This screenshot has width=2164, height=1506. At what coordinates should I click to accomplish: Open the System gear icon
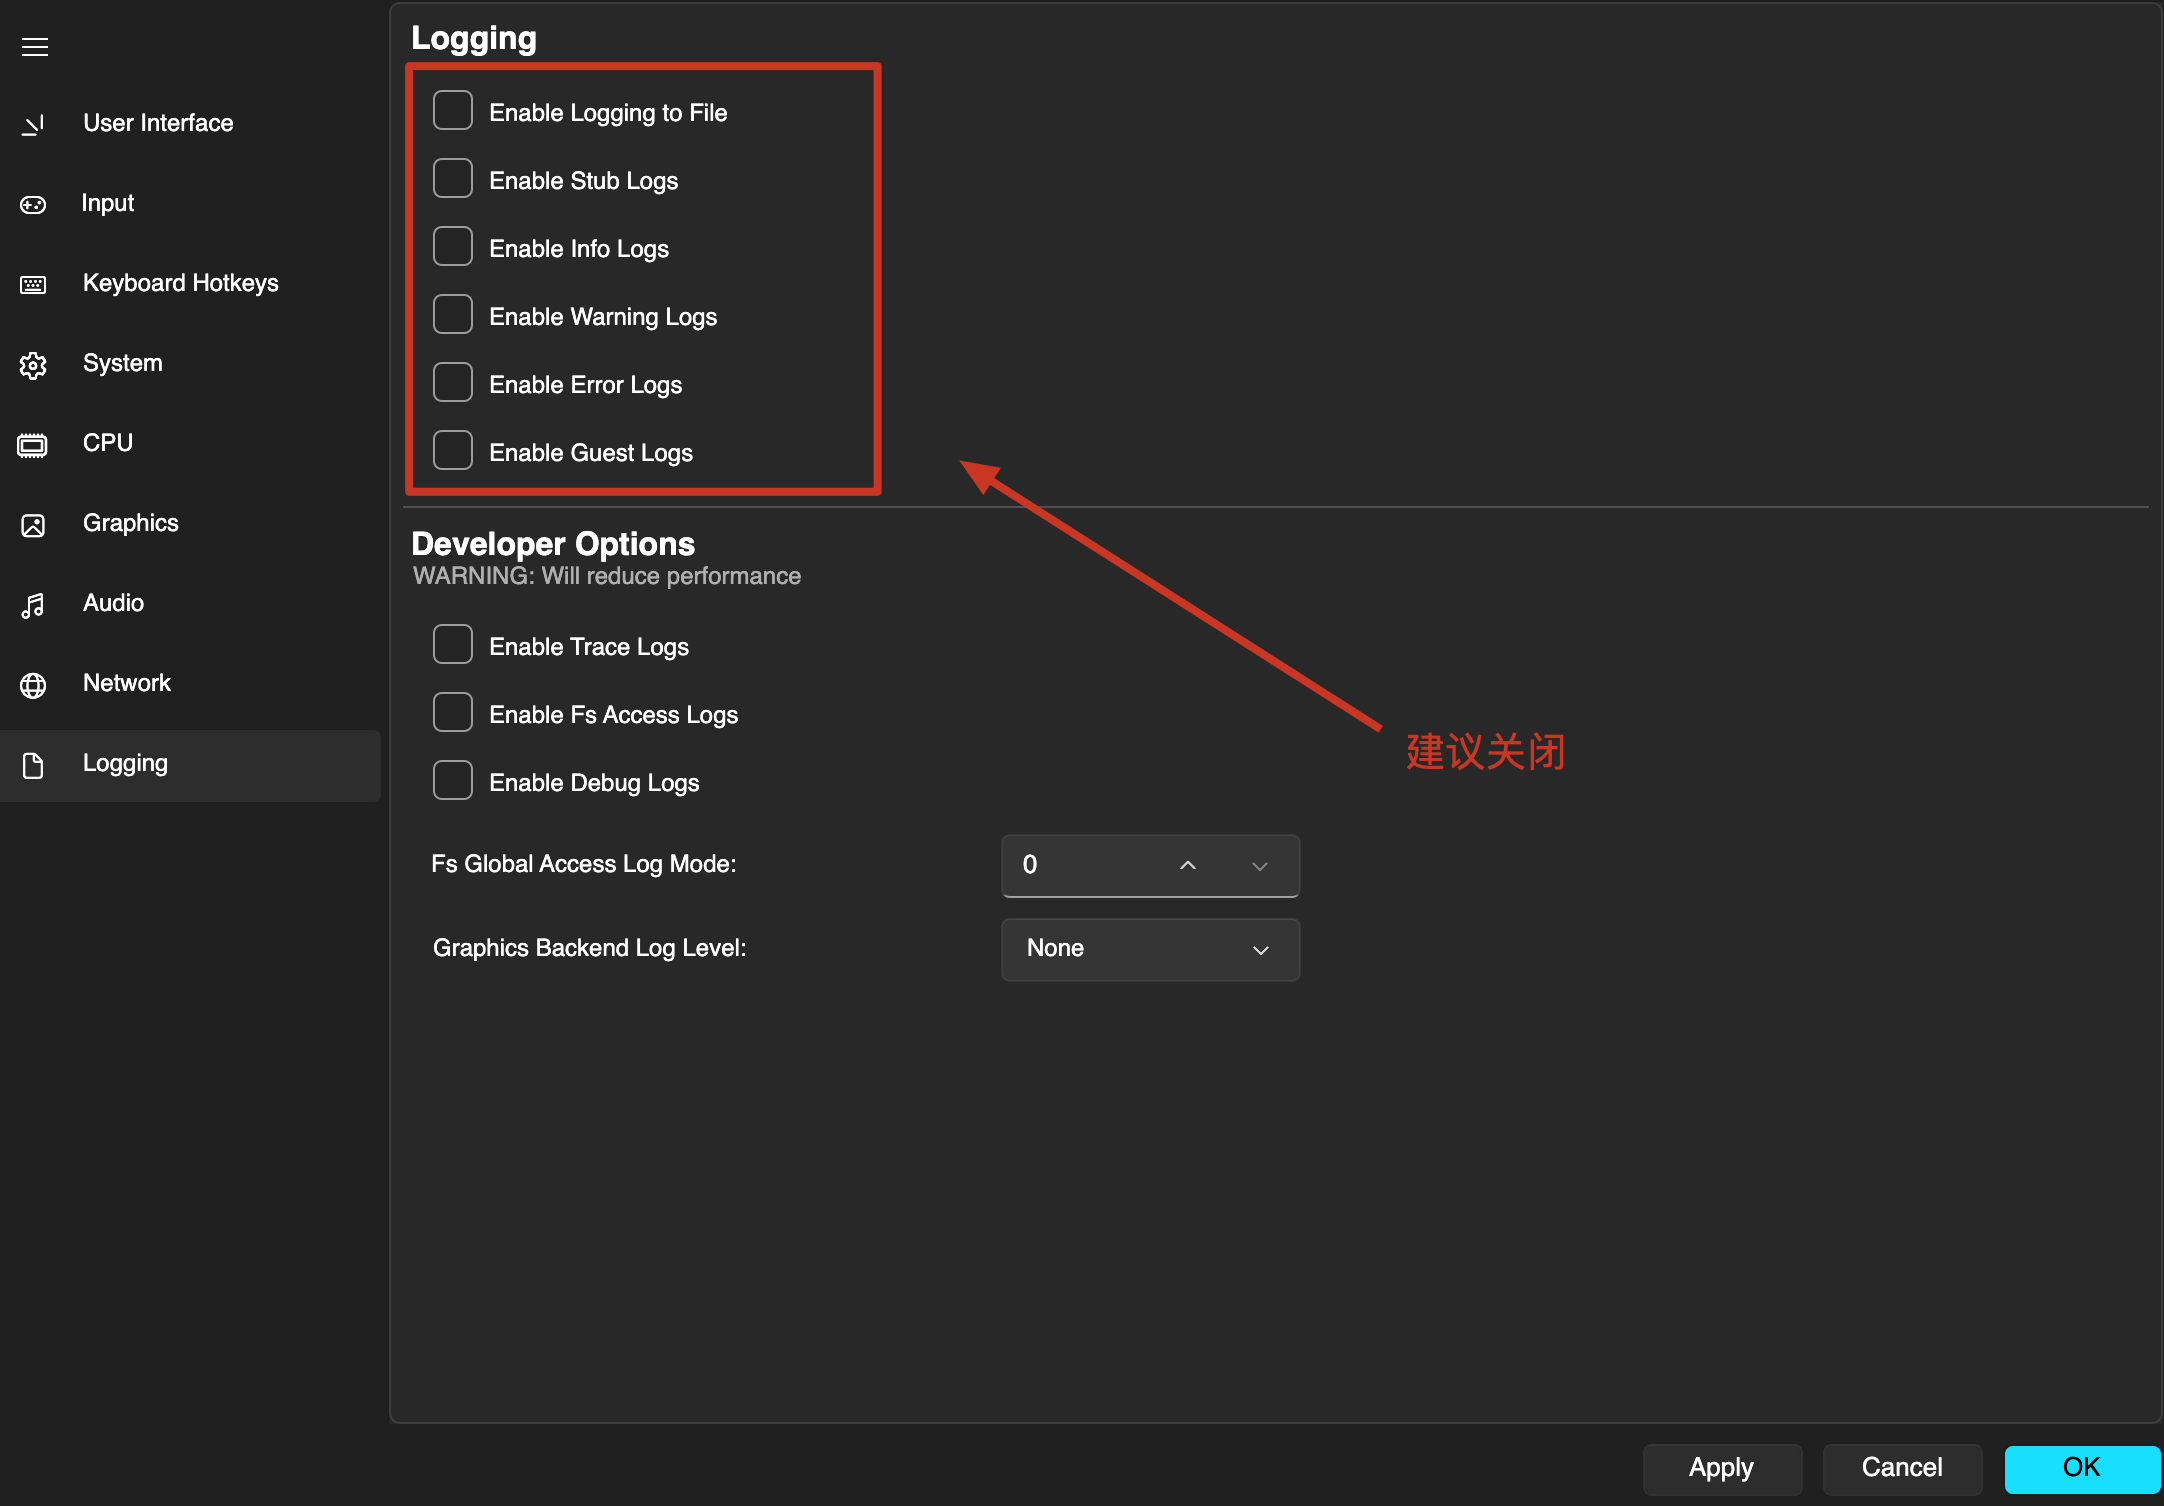pyautogui.click(x=33, y=365)
